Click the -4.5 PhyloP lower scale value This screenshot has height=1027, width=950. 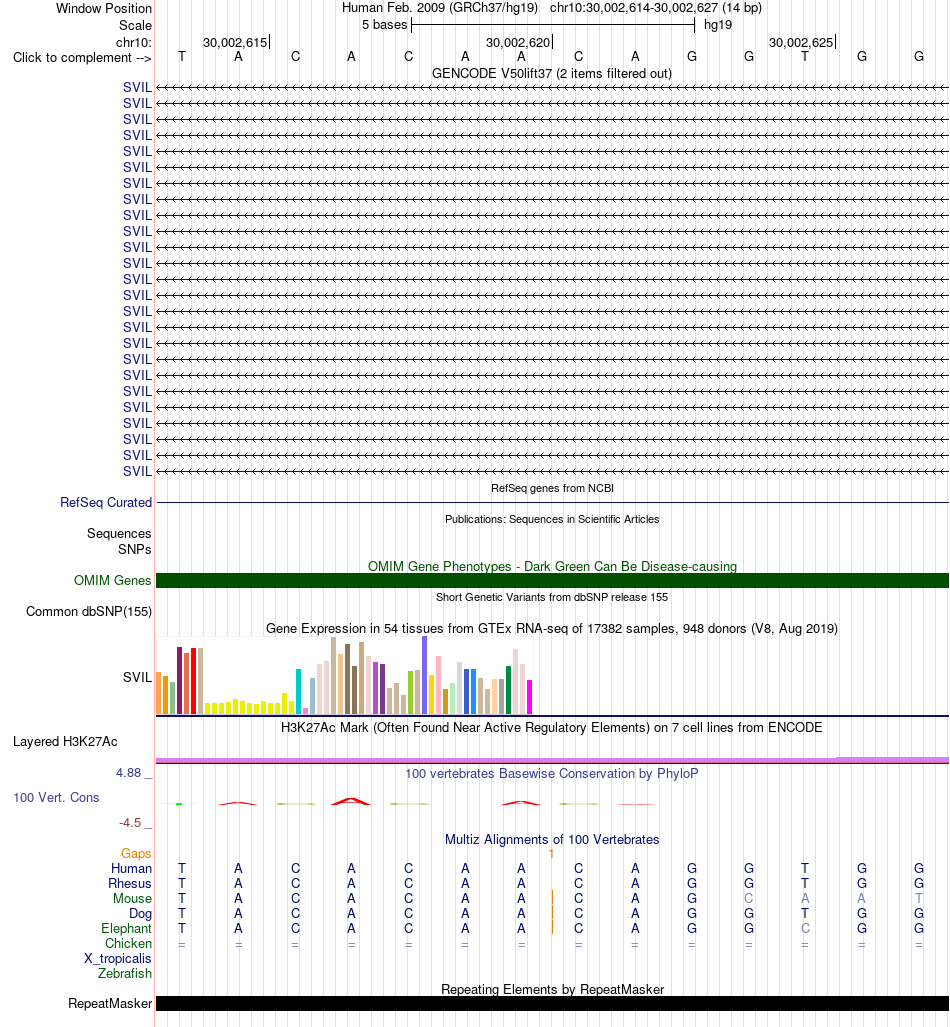(130, 823)
